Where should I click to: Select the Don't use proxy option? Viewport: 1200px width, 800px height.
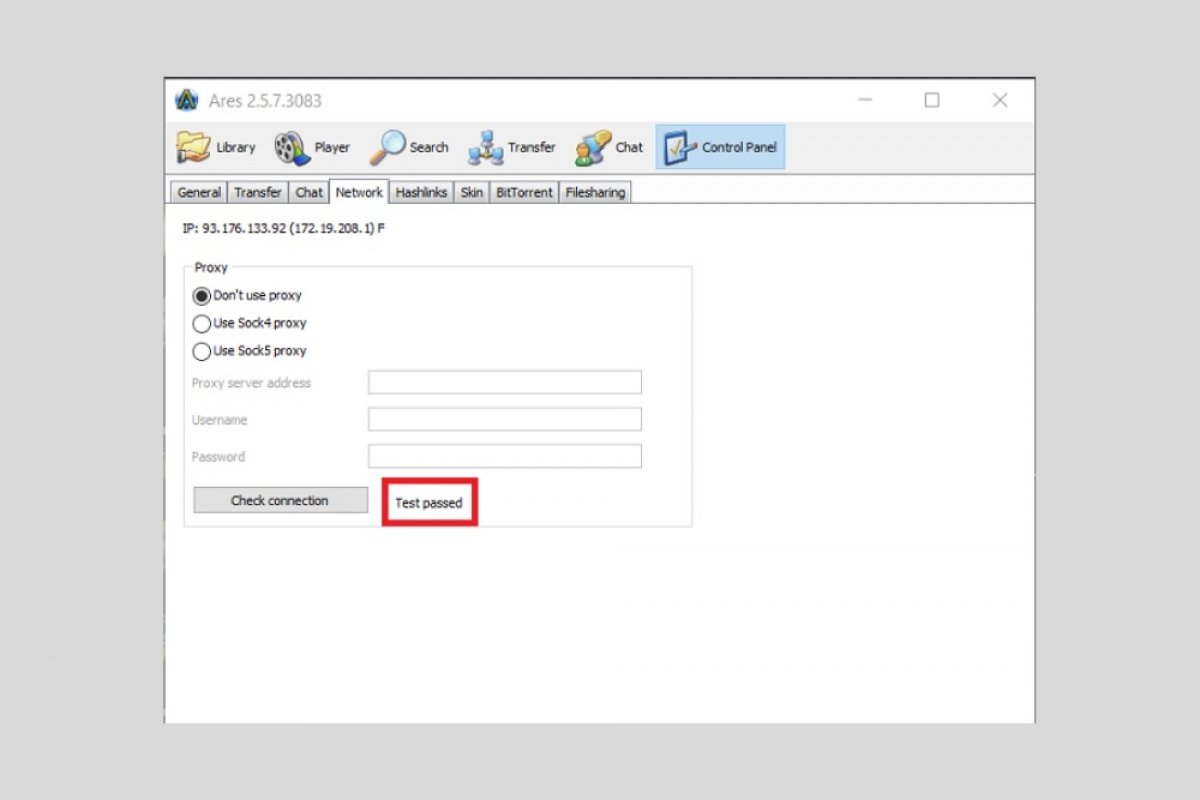point(247,296)
